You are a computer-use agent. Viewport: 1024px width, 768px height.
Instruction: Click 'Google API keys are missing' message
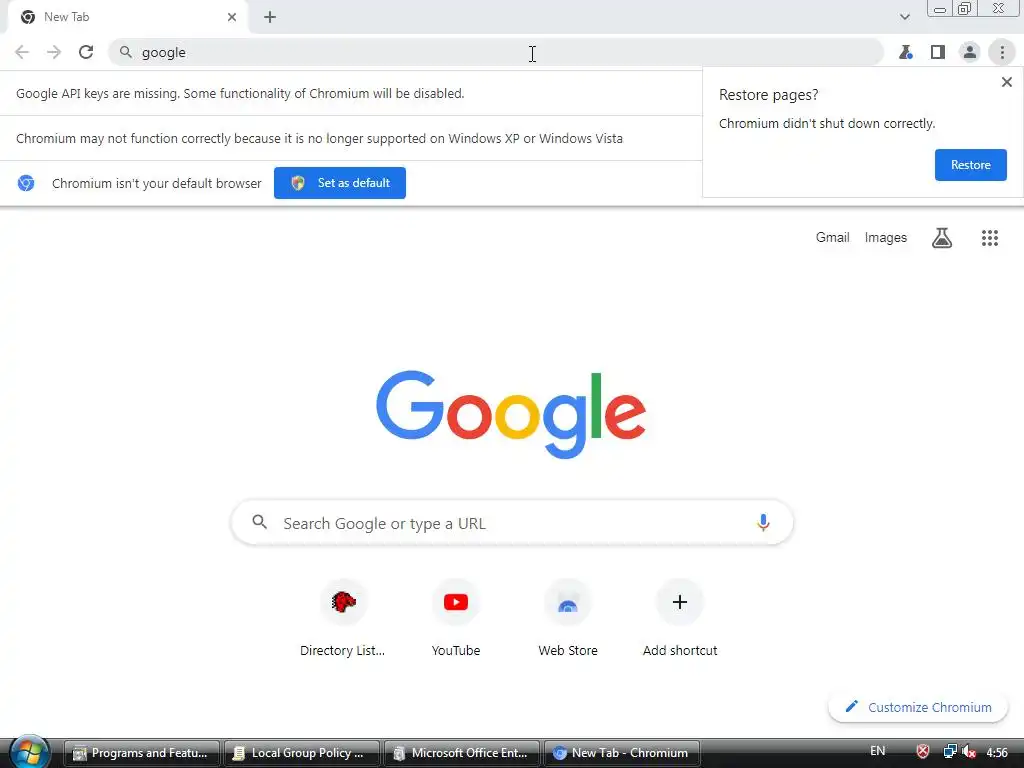coord(240,93)
